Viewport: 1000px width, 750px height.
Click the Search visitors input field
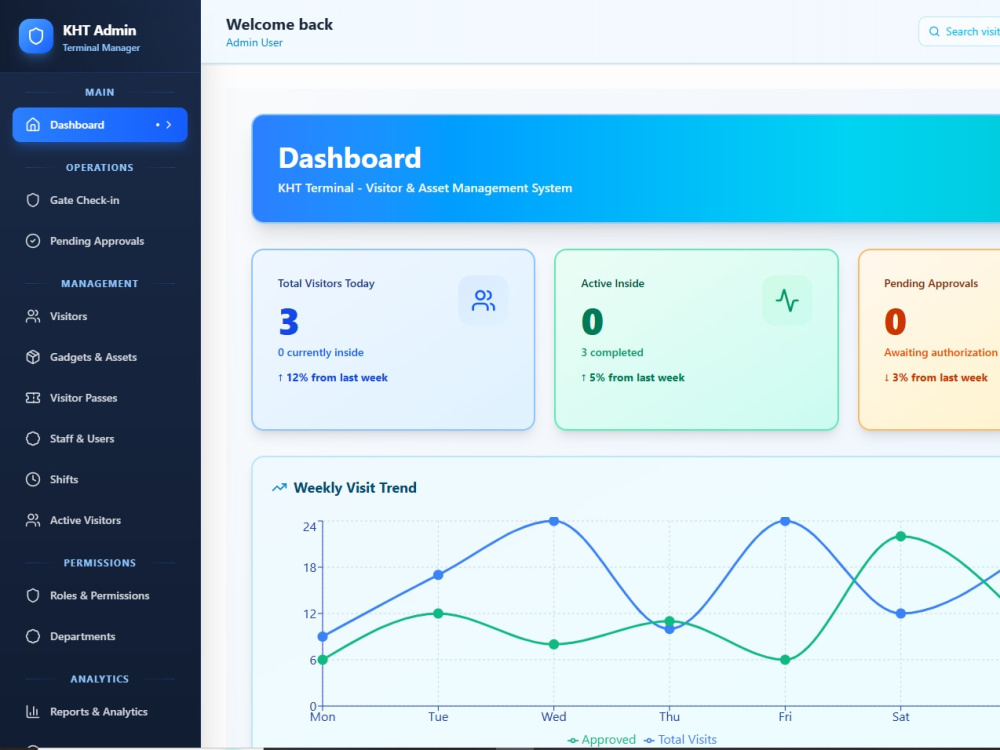(960, 32)
